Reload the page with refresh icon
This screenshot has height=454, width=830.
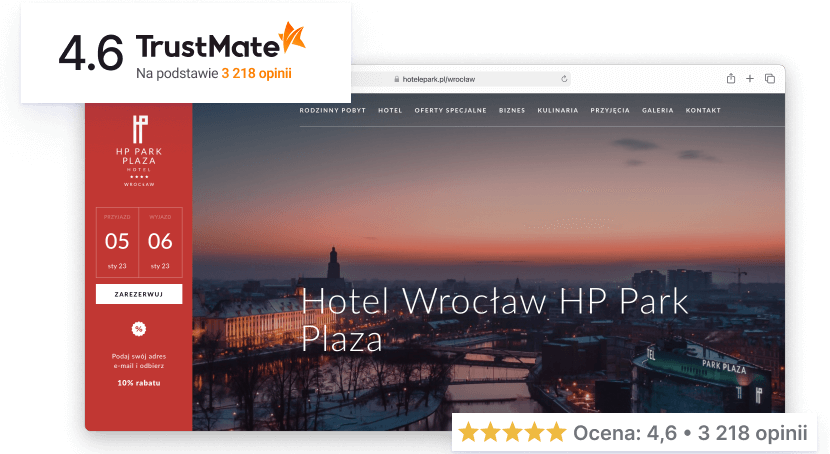(564, 79)
